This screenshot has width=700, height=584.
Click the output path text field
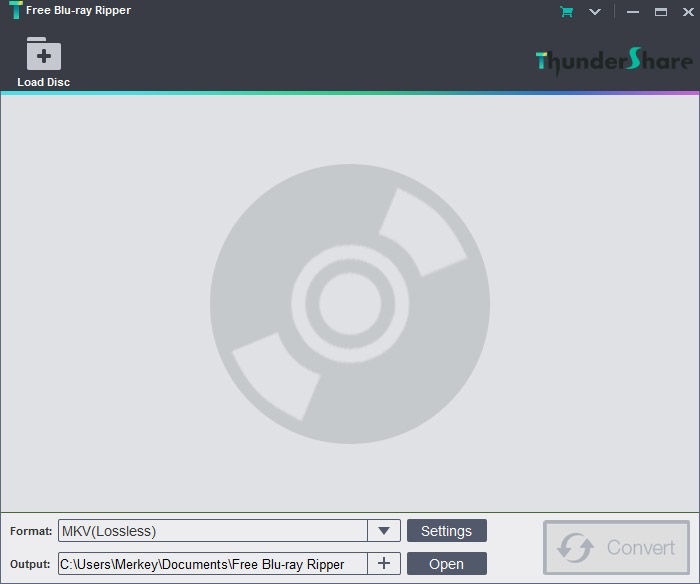coord(212,564)
